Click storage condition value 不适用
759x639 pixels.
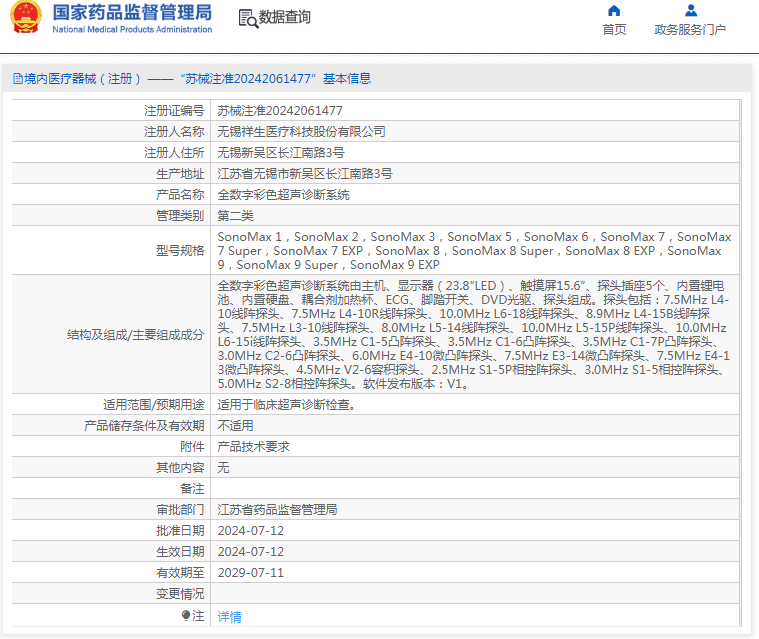[235, 426]
